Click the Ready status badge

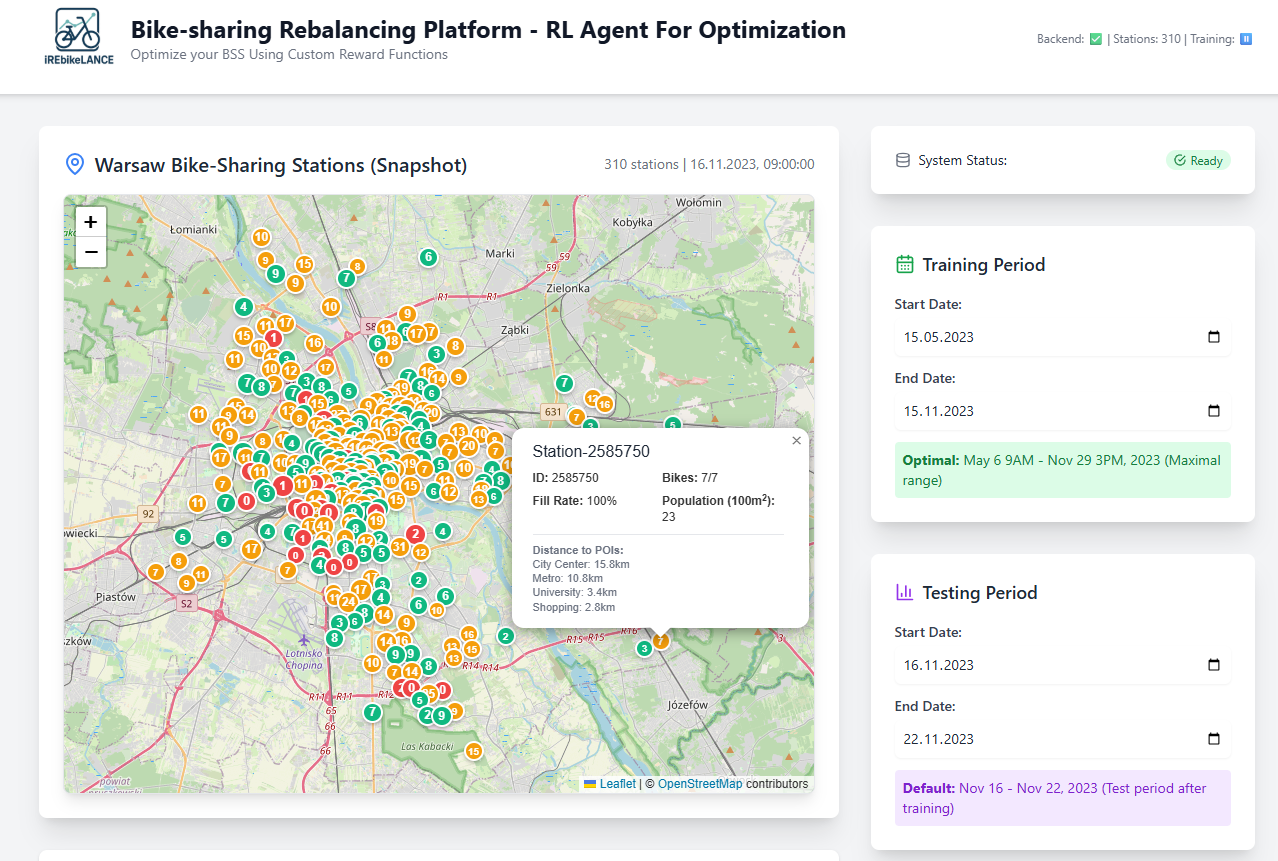tap(1198, 160)
